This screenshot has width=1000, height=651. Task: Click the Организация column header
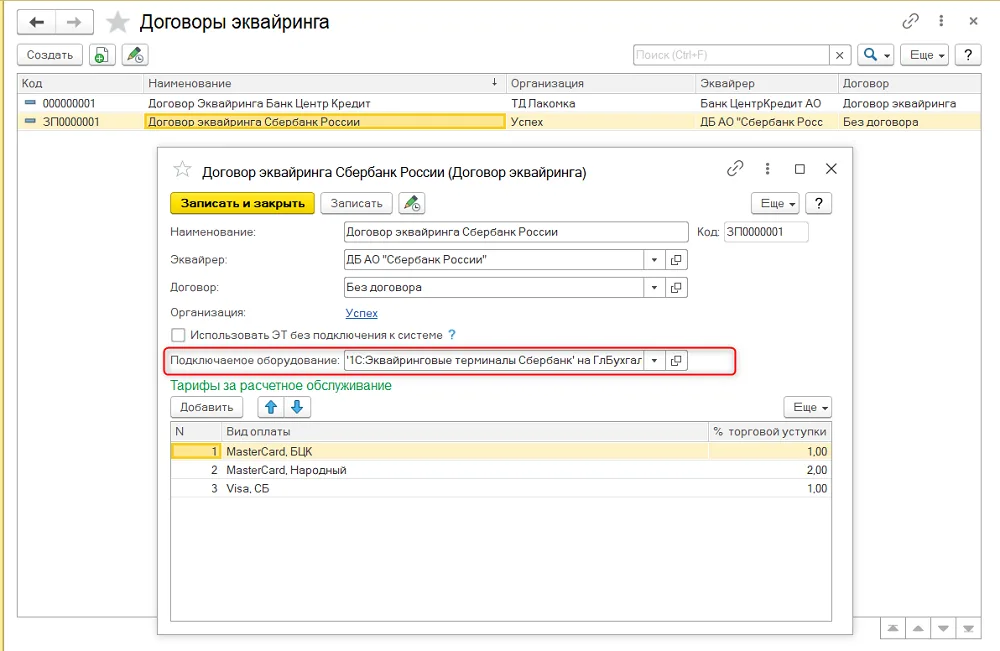601,84
